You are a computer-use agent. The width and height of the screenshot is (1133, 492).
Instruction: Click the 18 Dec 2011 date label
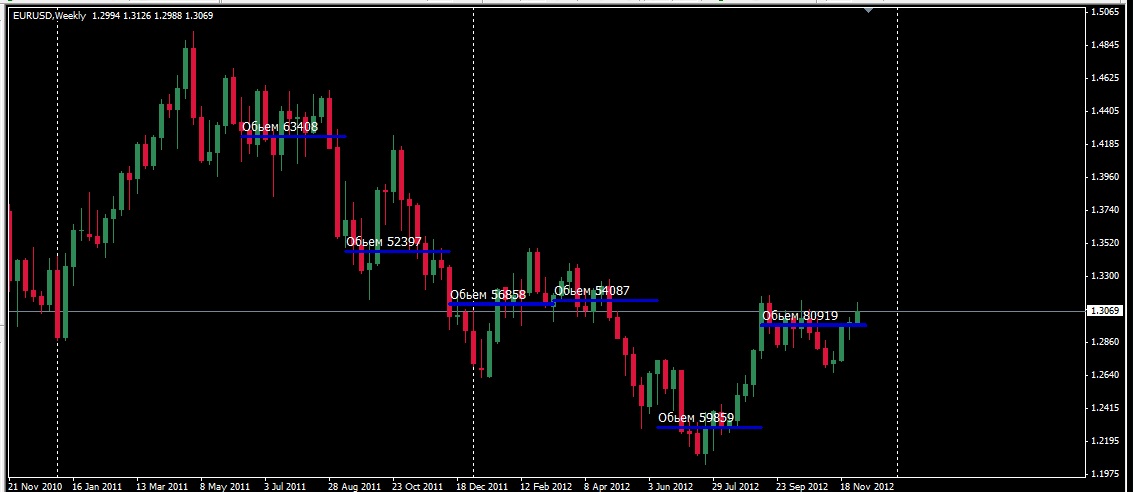tap(482, 486)
